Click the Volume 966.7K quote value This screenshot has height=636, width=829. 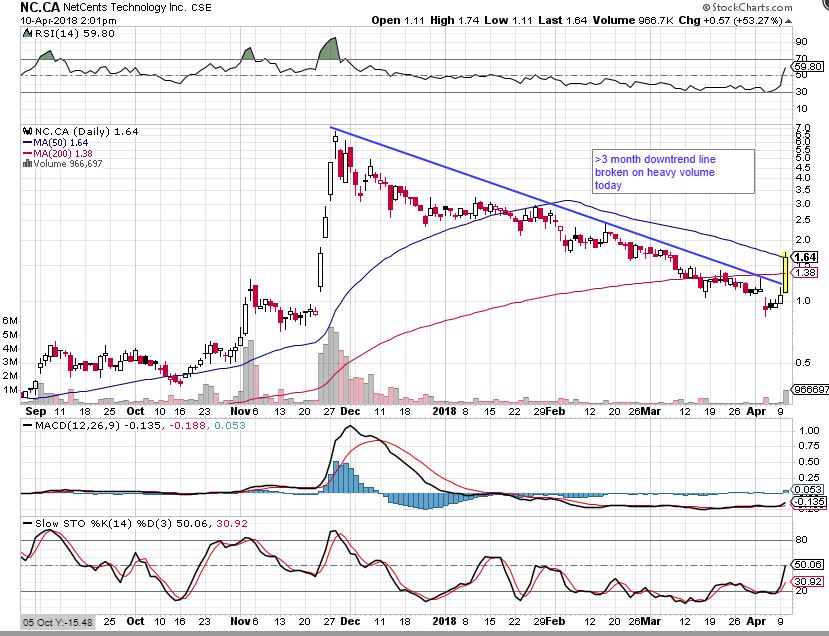(x=633, y=20)
